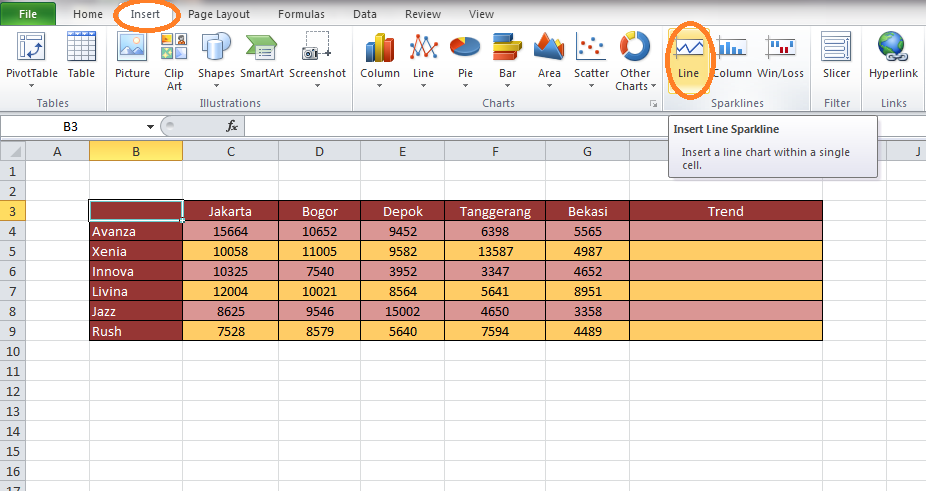Screen dimensions: 926x491
Task: Insert a Picture from file
Action: (132, 56)
